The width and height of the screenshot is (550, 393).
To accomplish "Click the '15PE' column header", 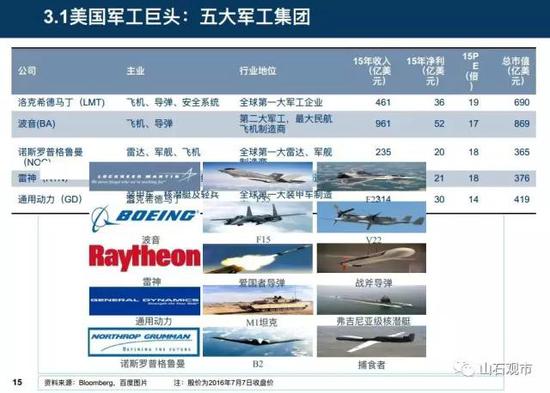I will 471,71.
